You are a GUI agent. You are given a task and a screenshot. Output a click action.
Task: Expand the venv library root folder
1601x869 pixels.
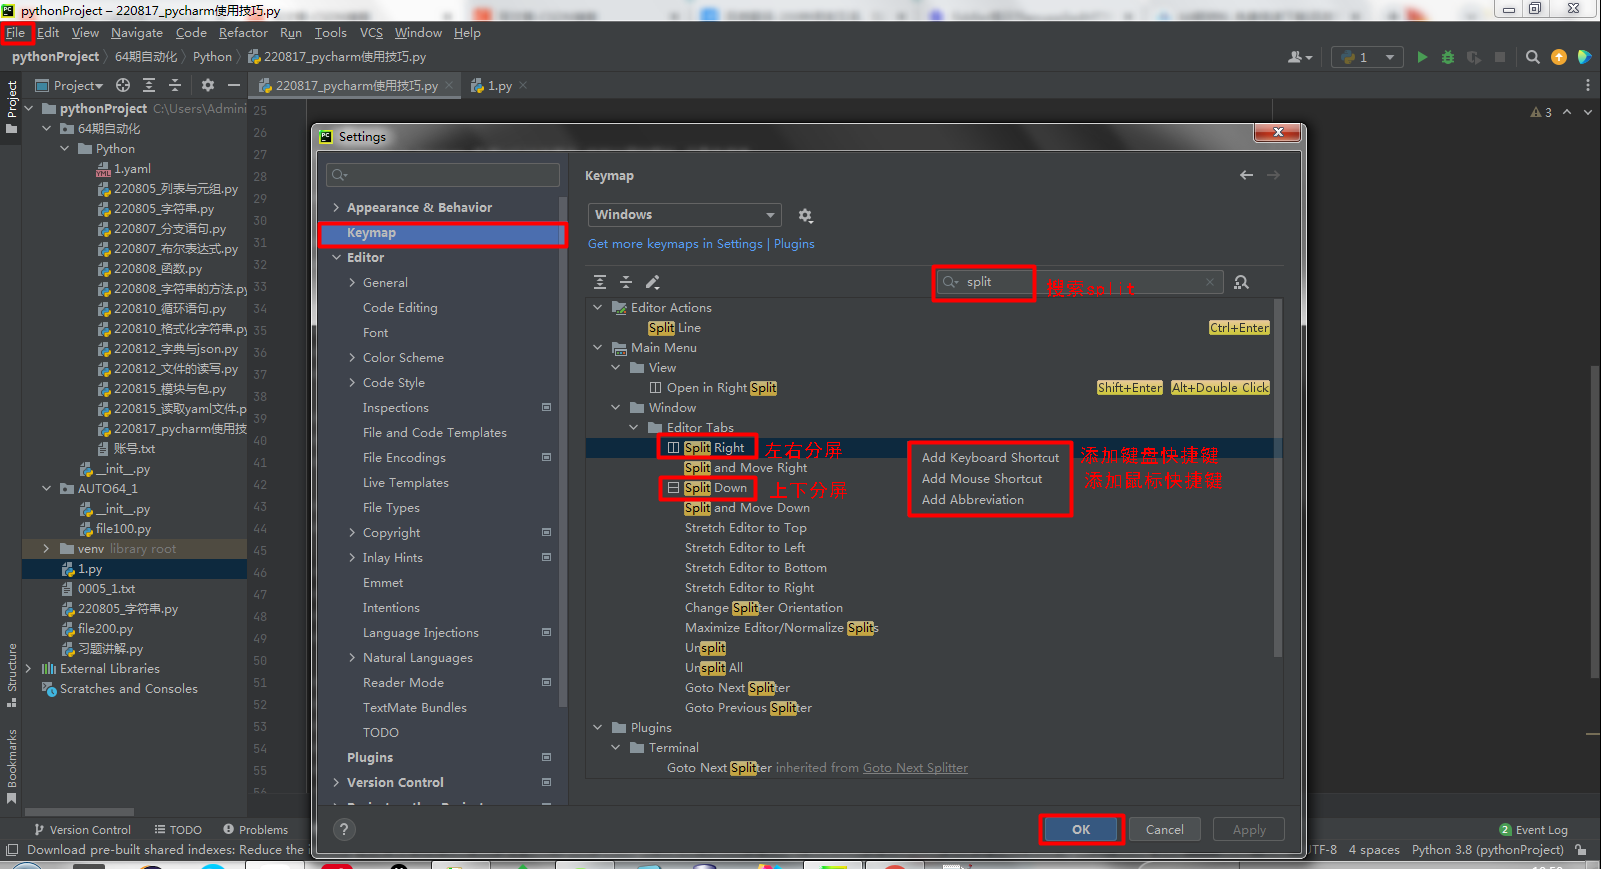pos(46,549)
